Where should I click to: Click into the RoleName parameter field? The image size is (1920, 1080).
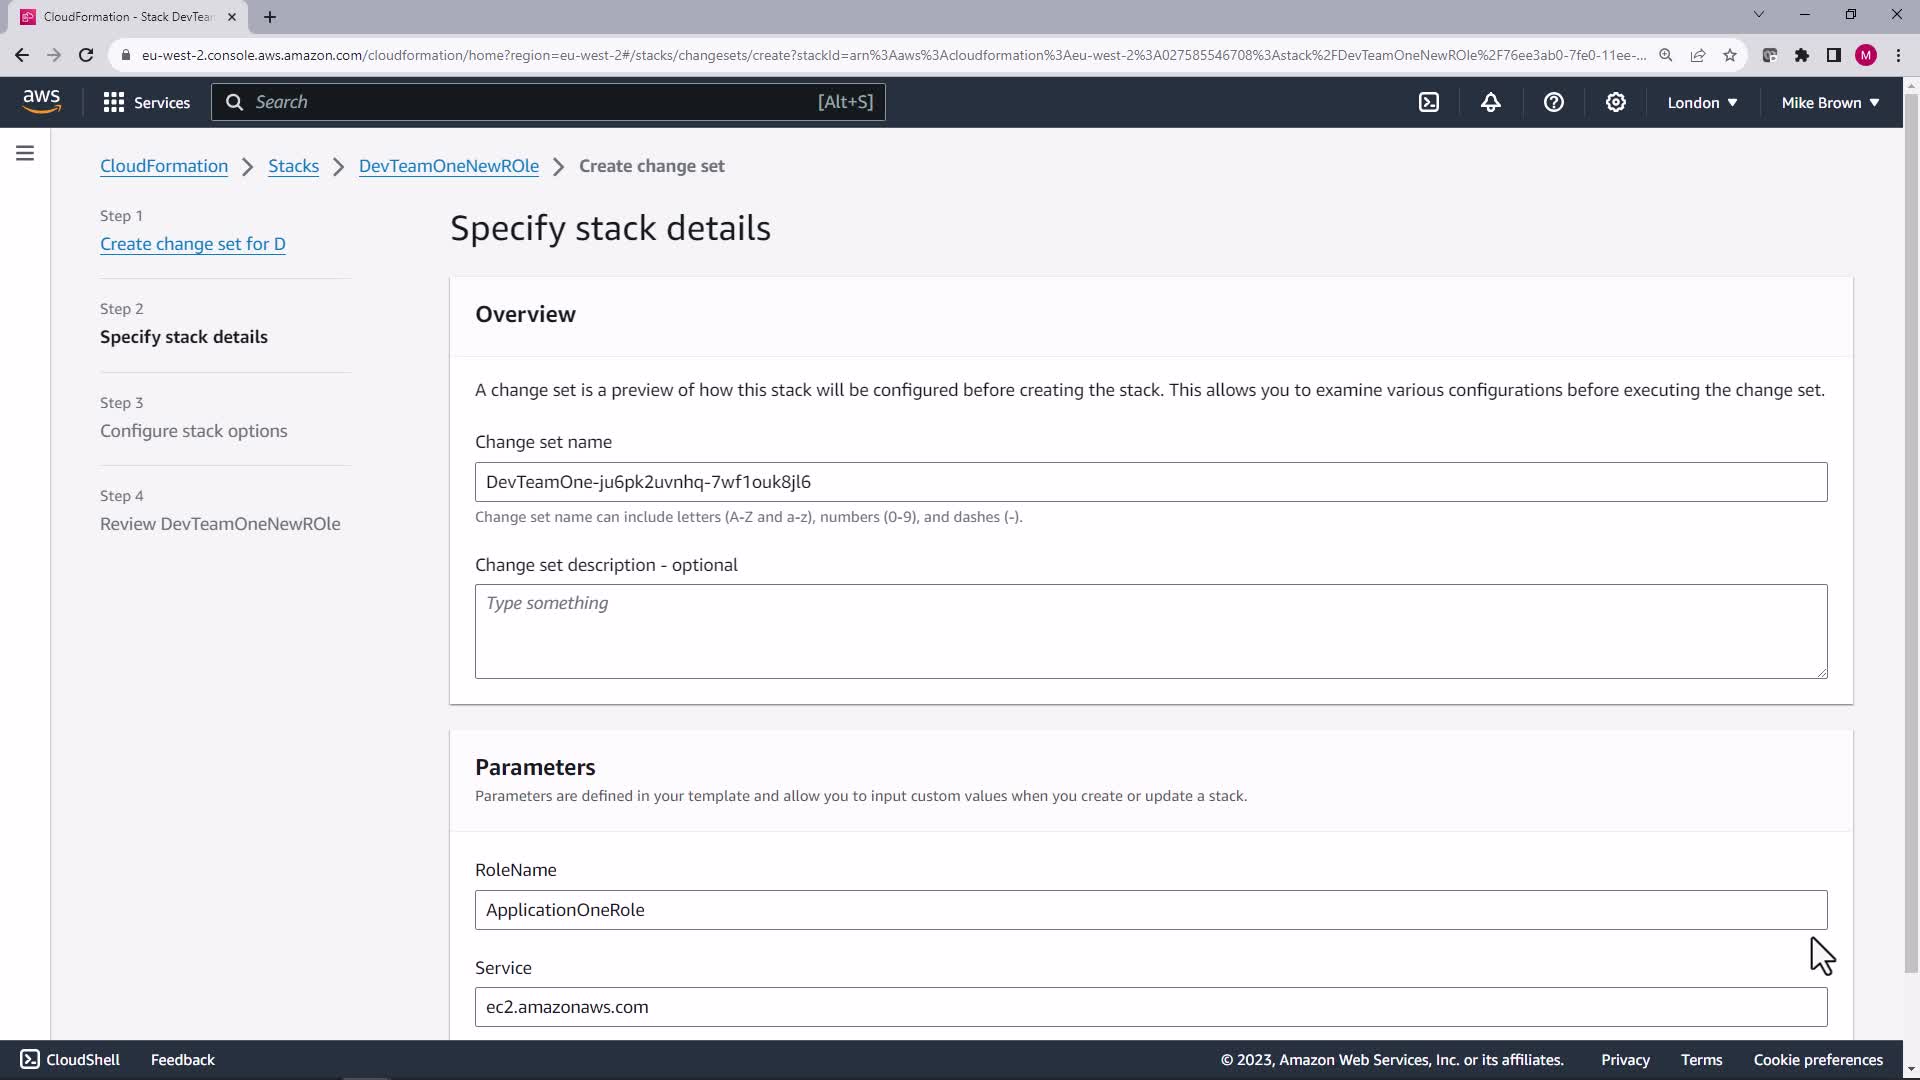1150,910
